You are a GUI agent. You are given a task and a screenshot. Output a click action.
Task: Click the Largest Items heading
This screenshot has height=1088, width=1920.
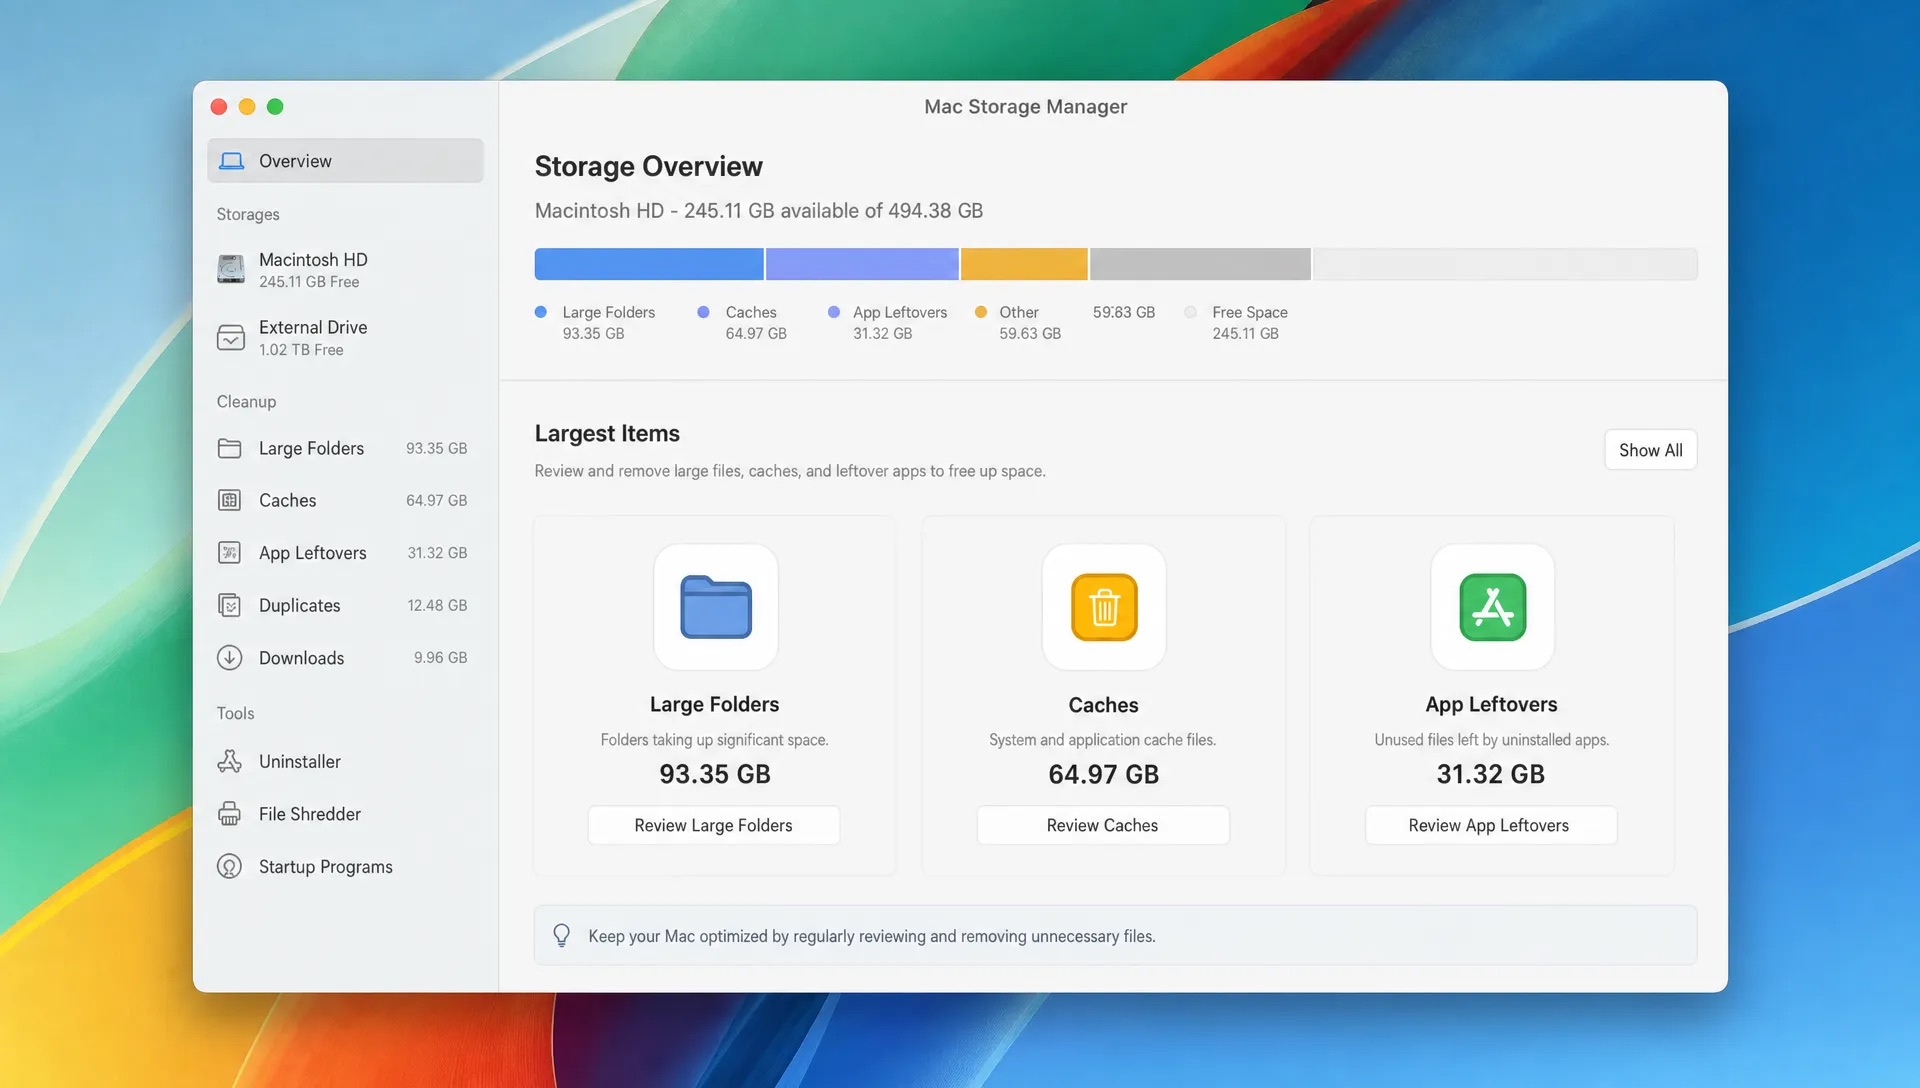(x=607, y=433)
